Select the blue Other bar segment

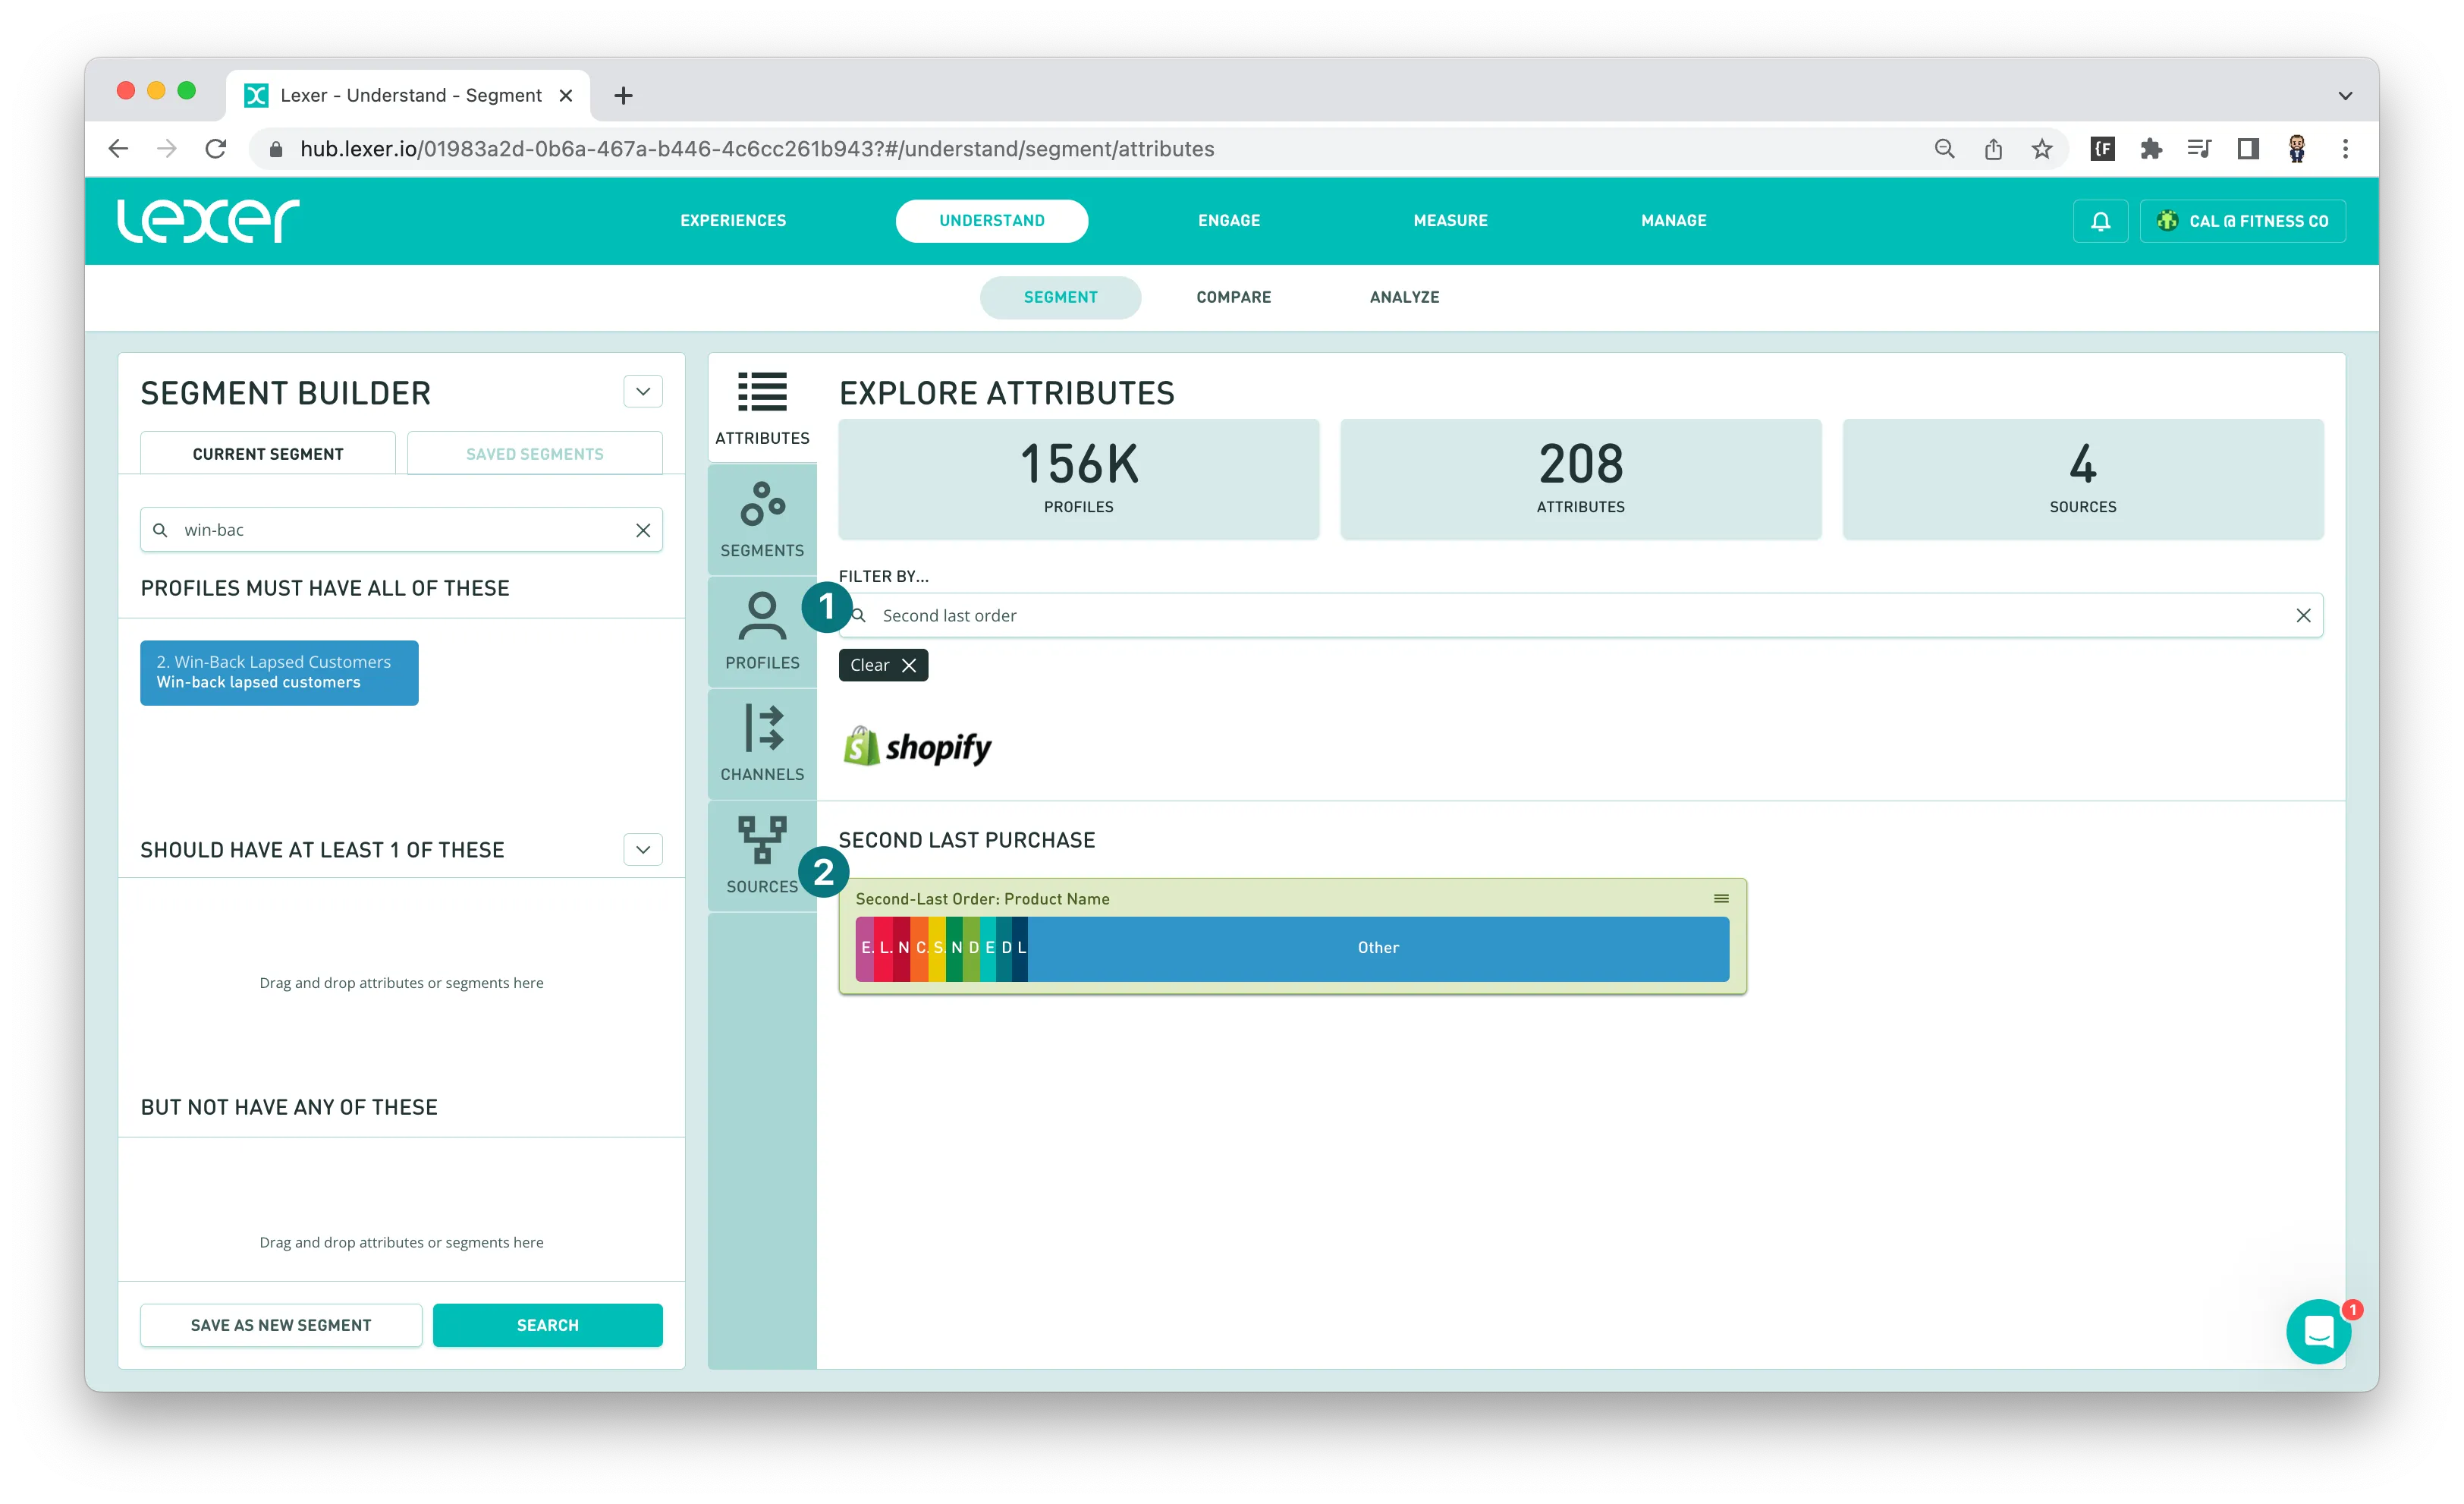[x=1378, y=947]
